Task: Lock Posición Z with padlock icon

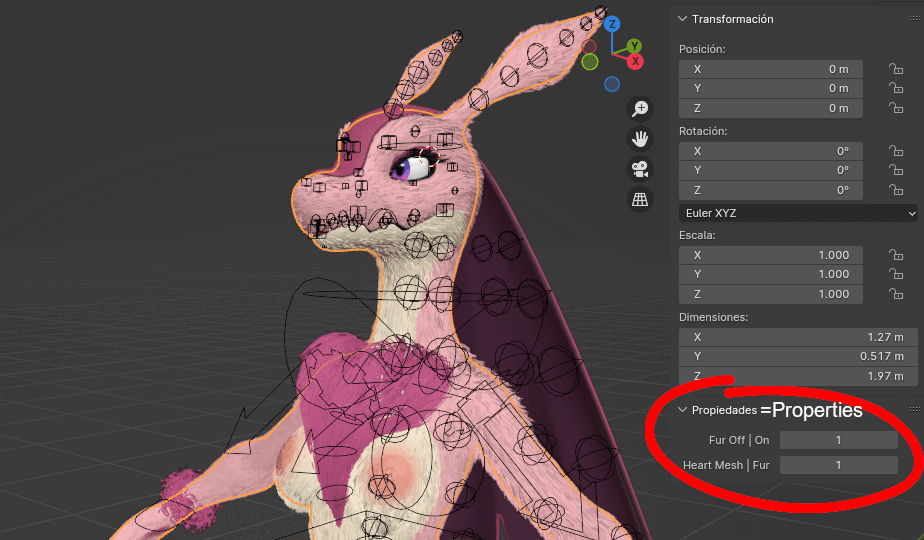Action: 896,108
